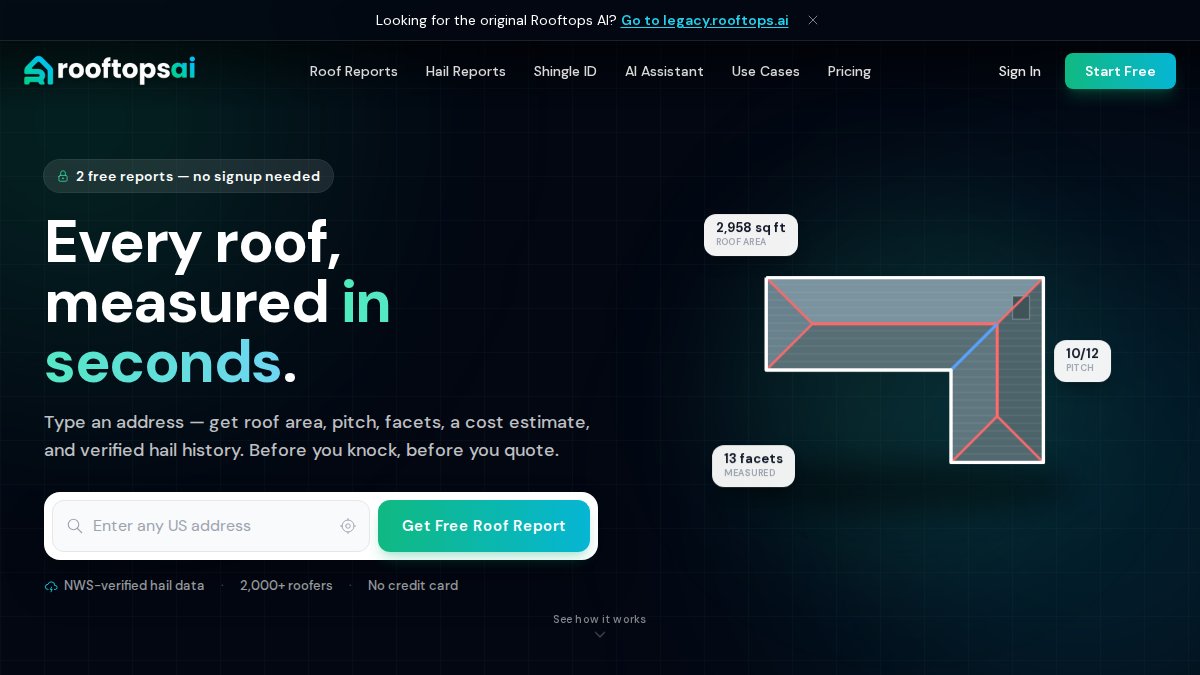Viewport: 1200px width, 675px height.
Task: Open Use Cases nav item
Action: pos(765,71)
